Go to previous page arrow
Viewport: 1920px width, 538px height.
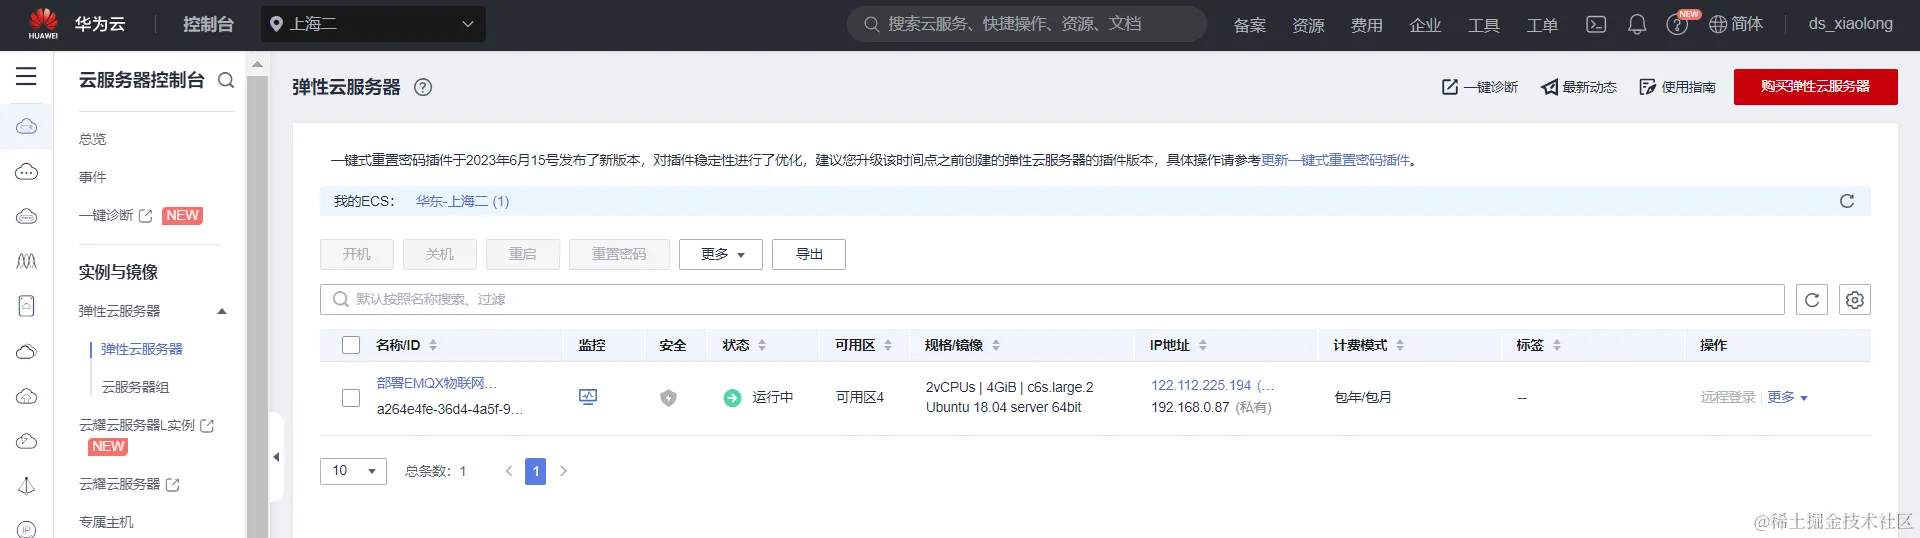tap(509, 471)
